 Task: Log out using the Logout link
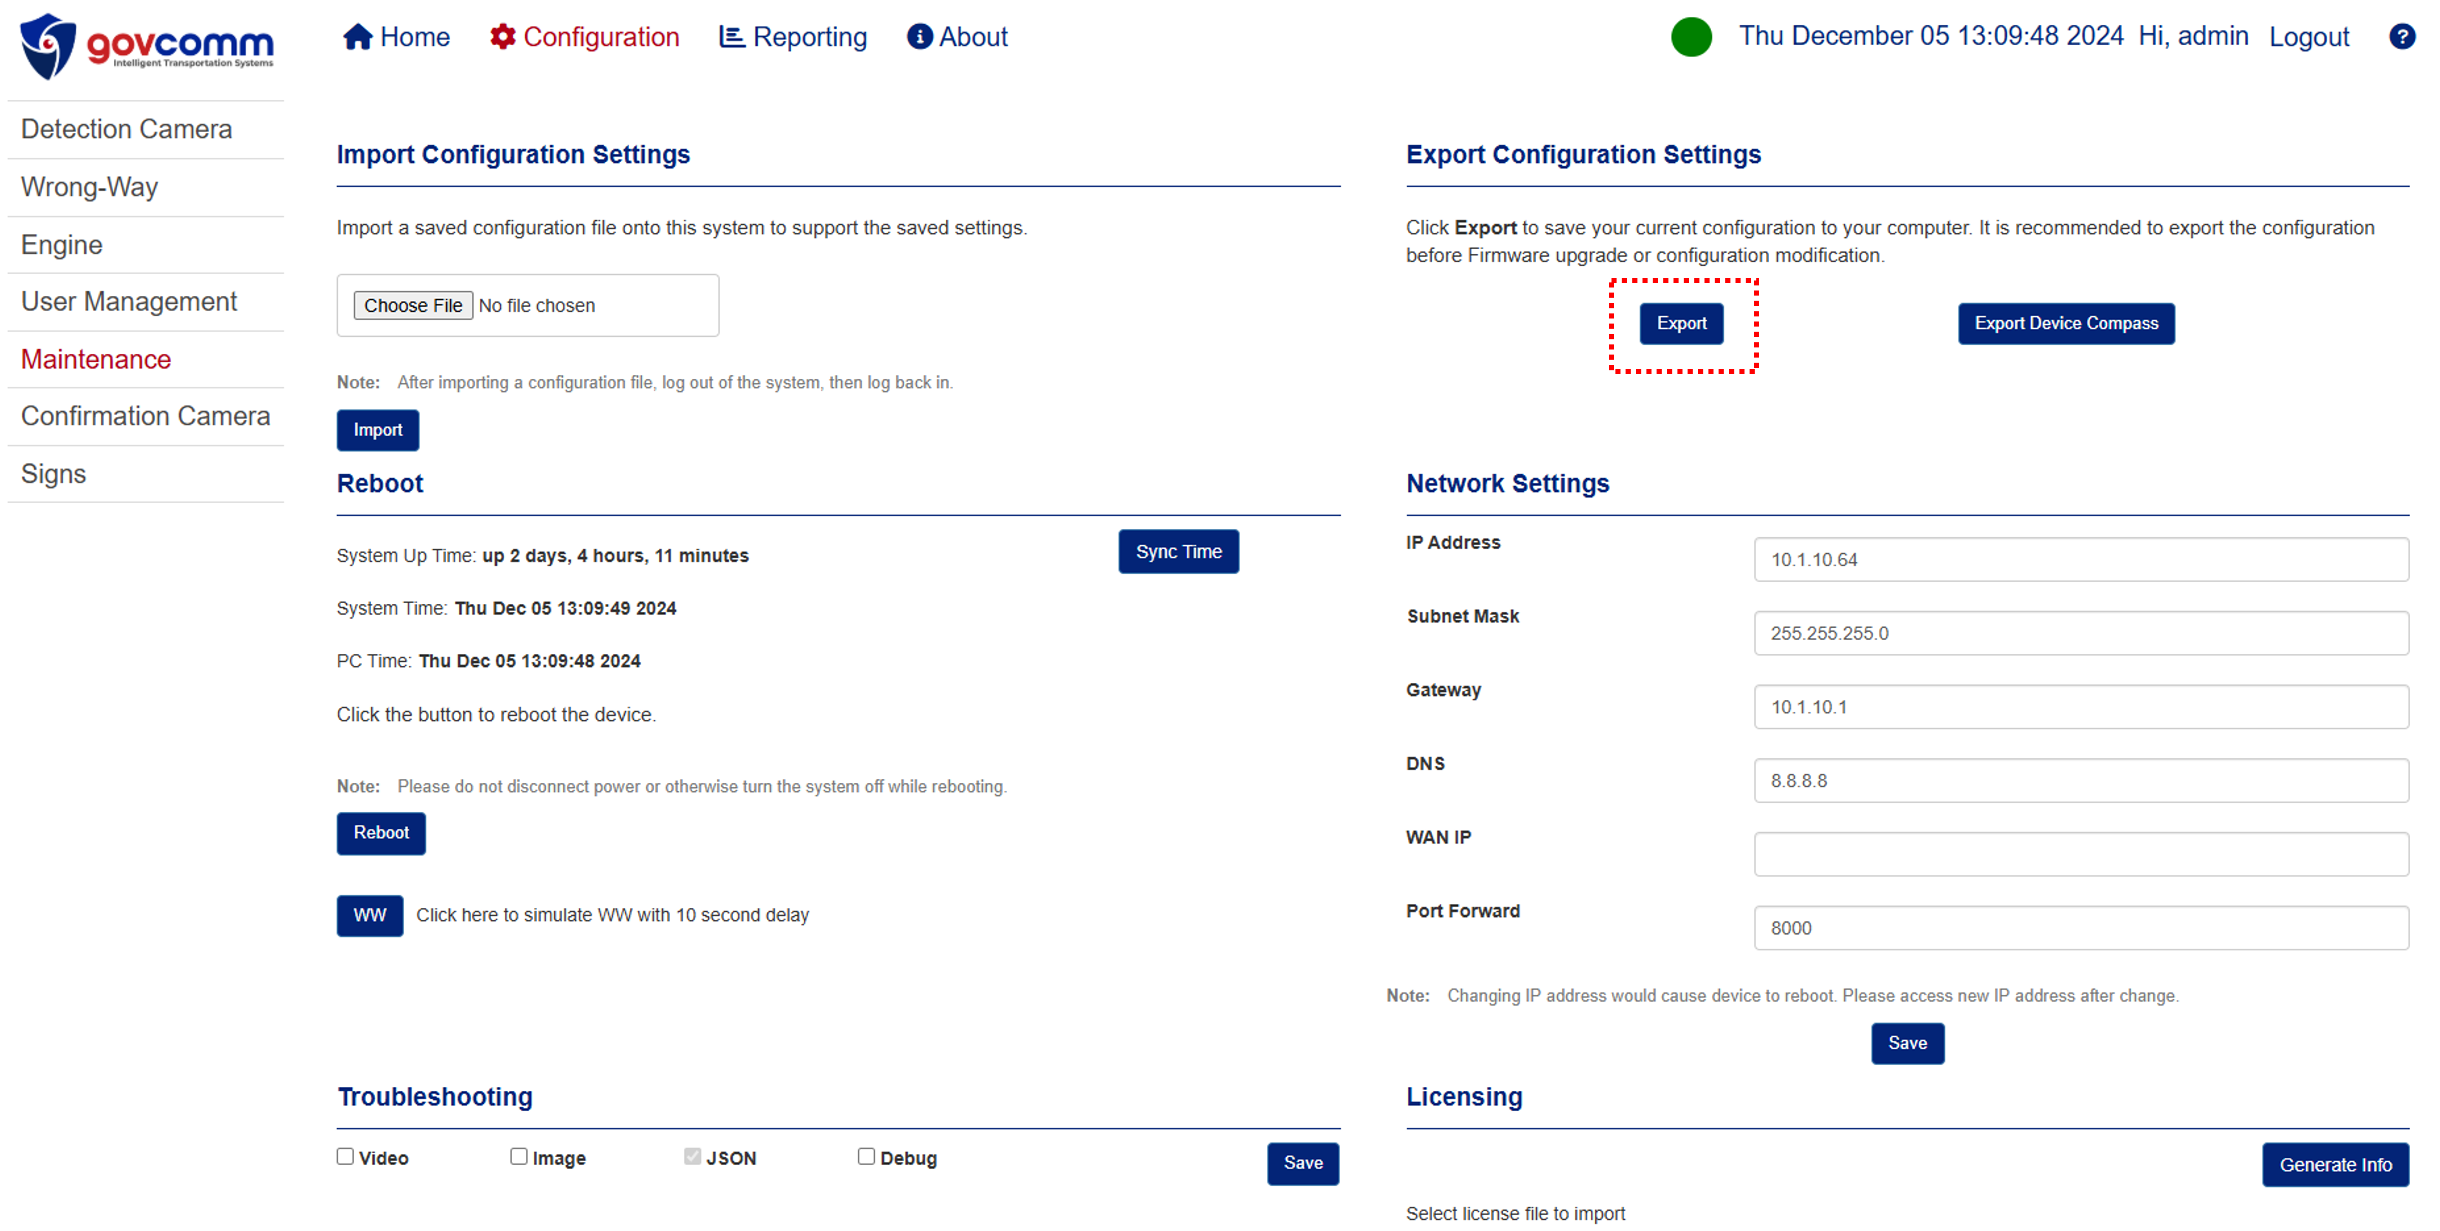pyautogui.click(x=2308, y=37)
